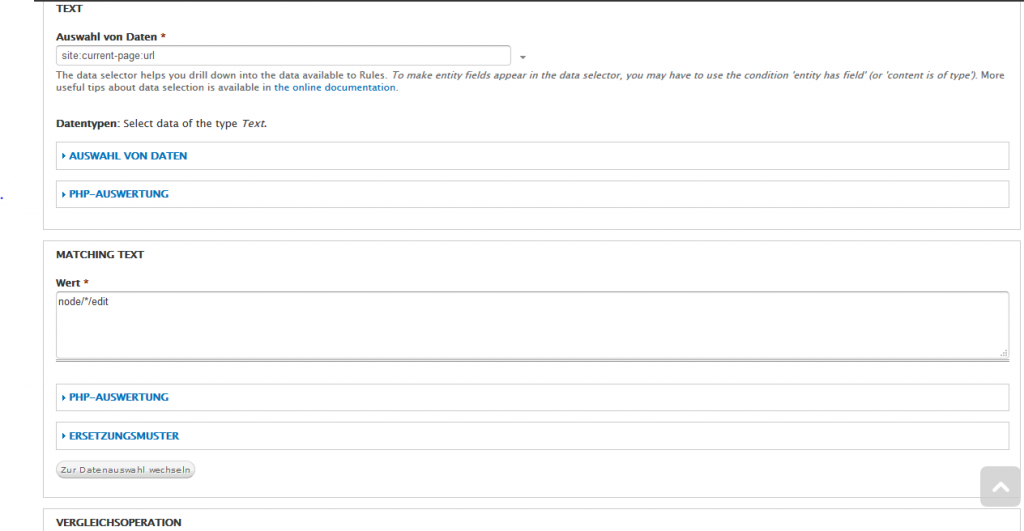Click the MATCHING TEXT section heading
This screenshot has width=1024, height=531.
coord(100,255)
